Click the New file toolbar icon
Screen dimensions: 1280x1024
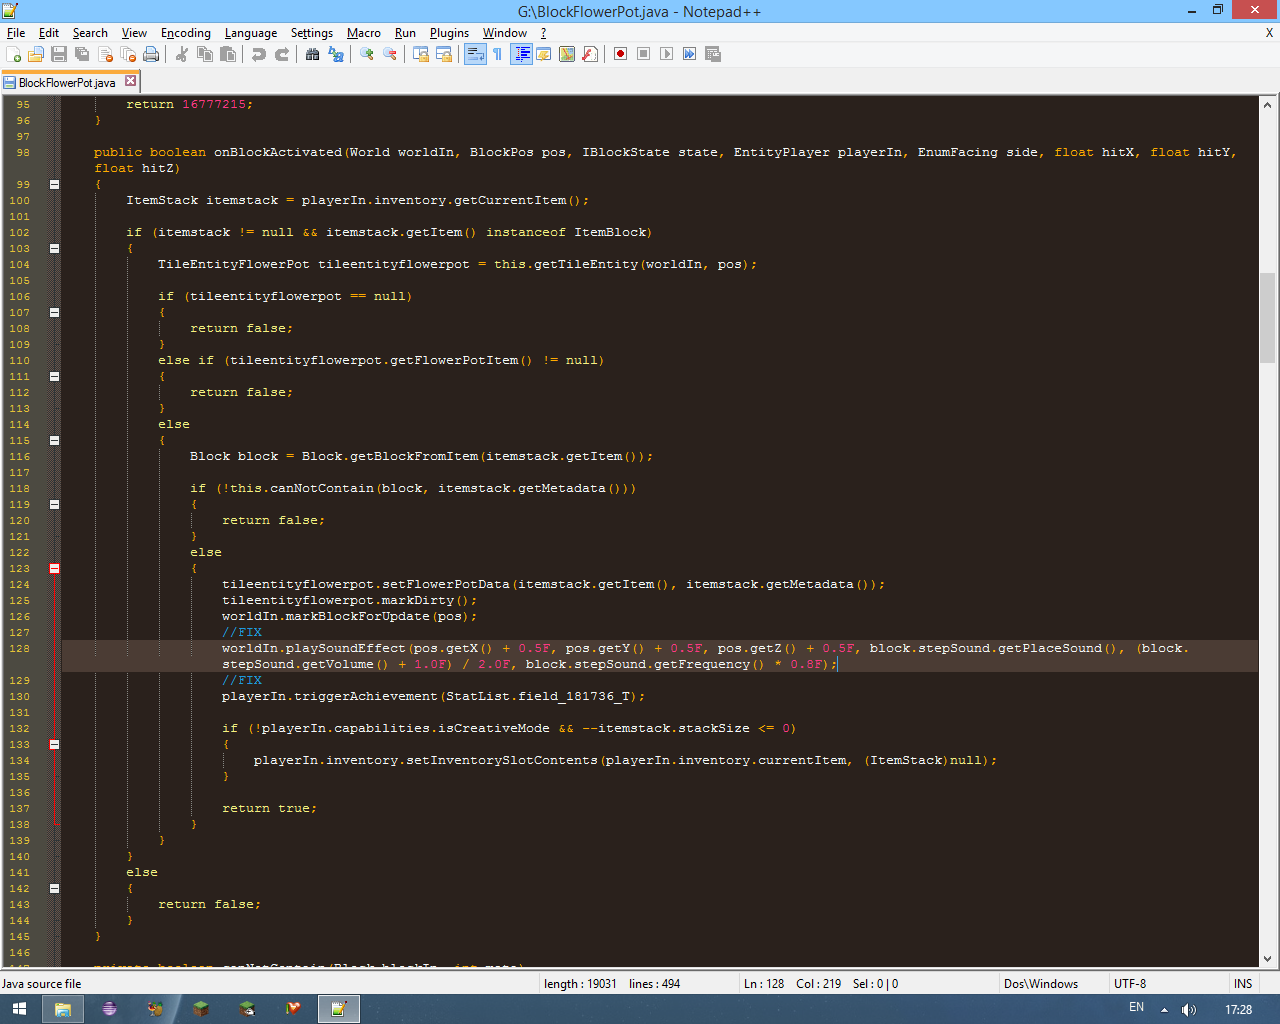pos(13,54)
